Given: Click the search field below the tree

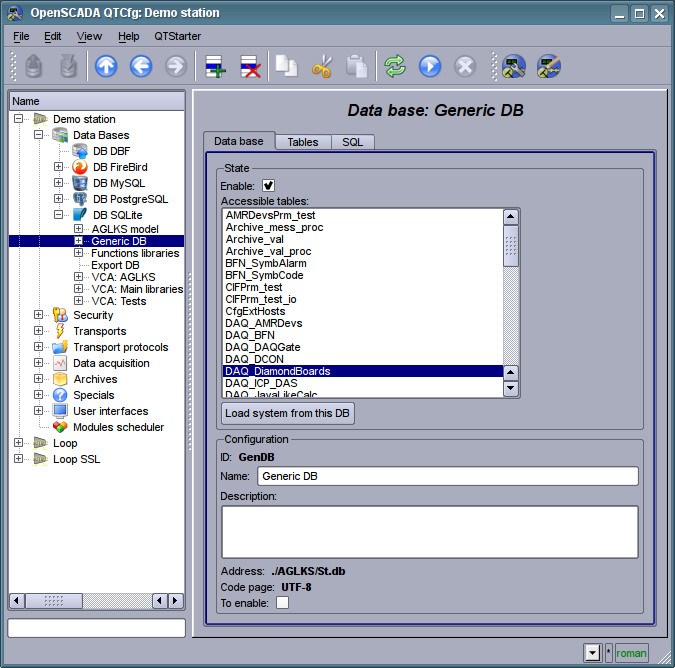Looking at the screenshot, I should 96,628.
